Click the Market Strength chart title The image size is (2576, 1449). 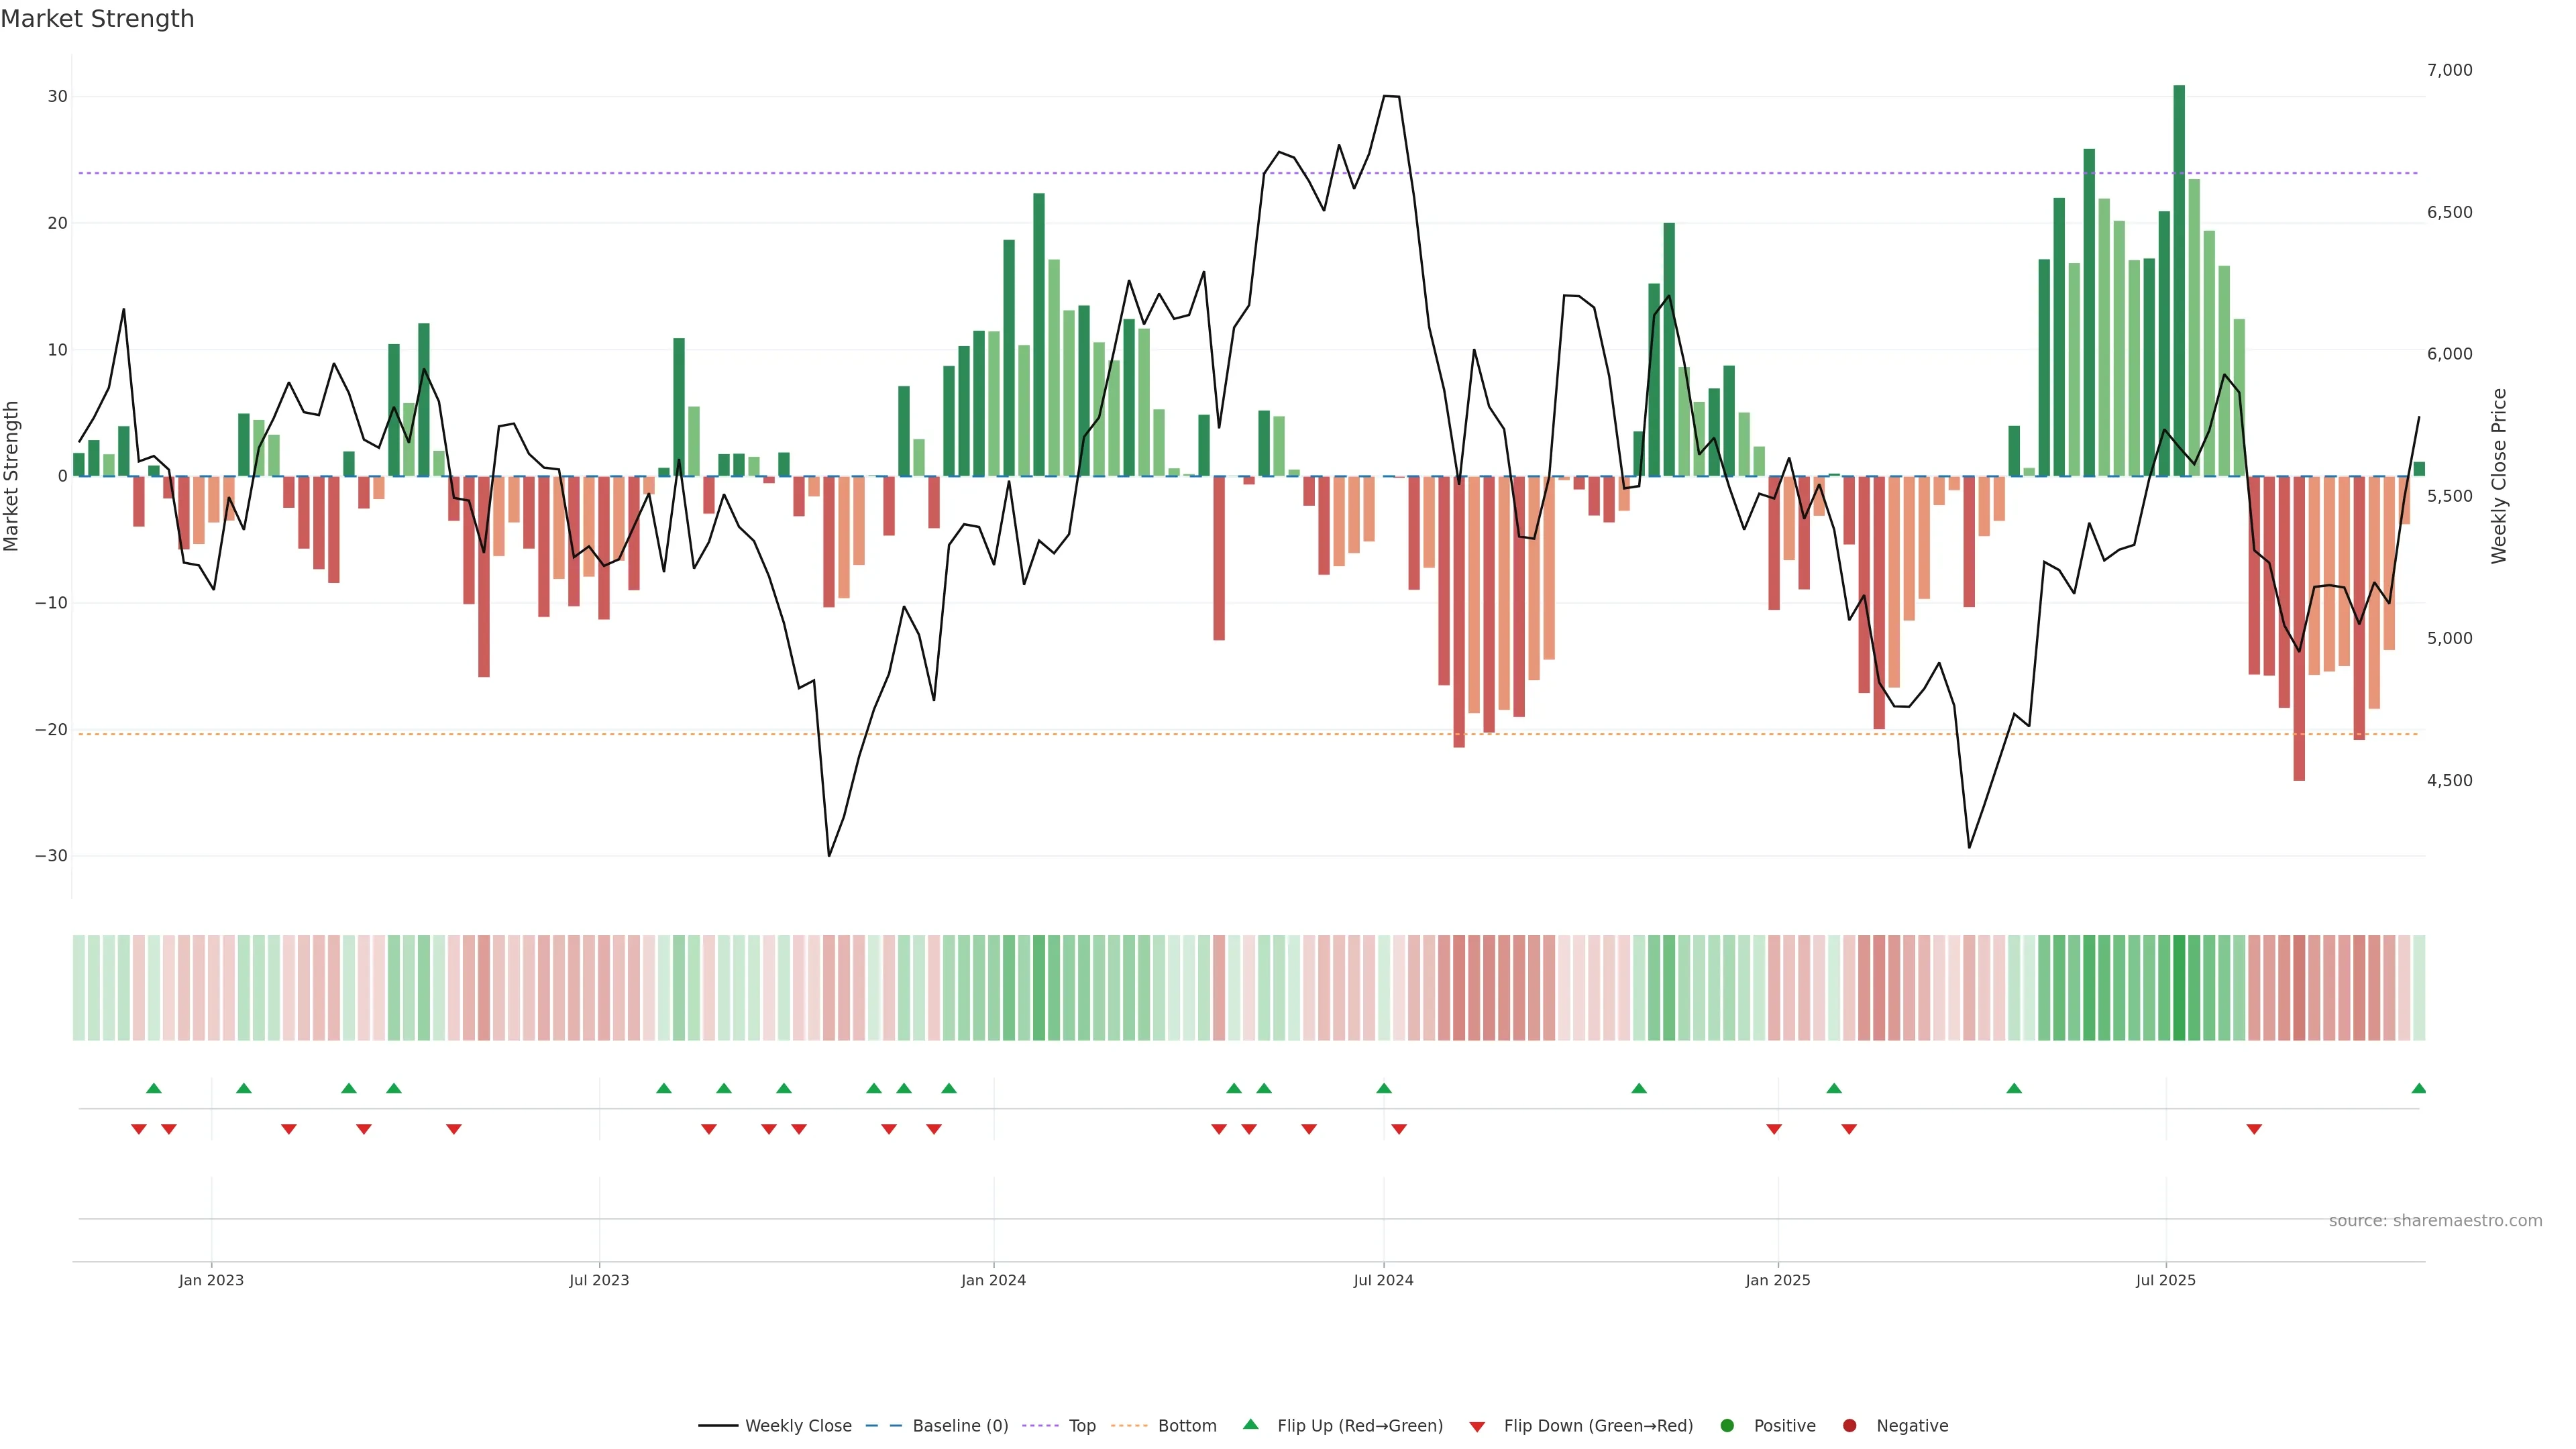point(97,19)
